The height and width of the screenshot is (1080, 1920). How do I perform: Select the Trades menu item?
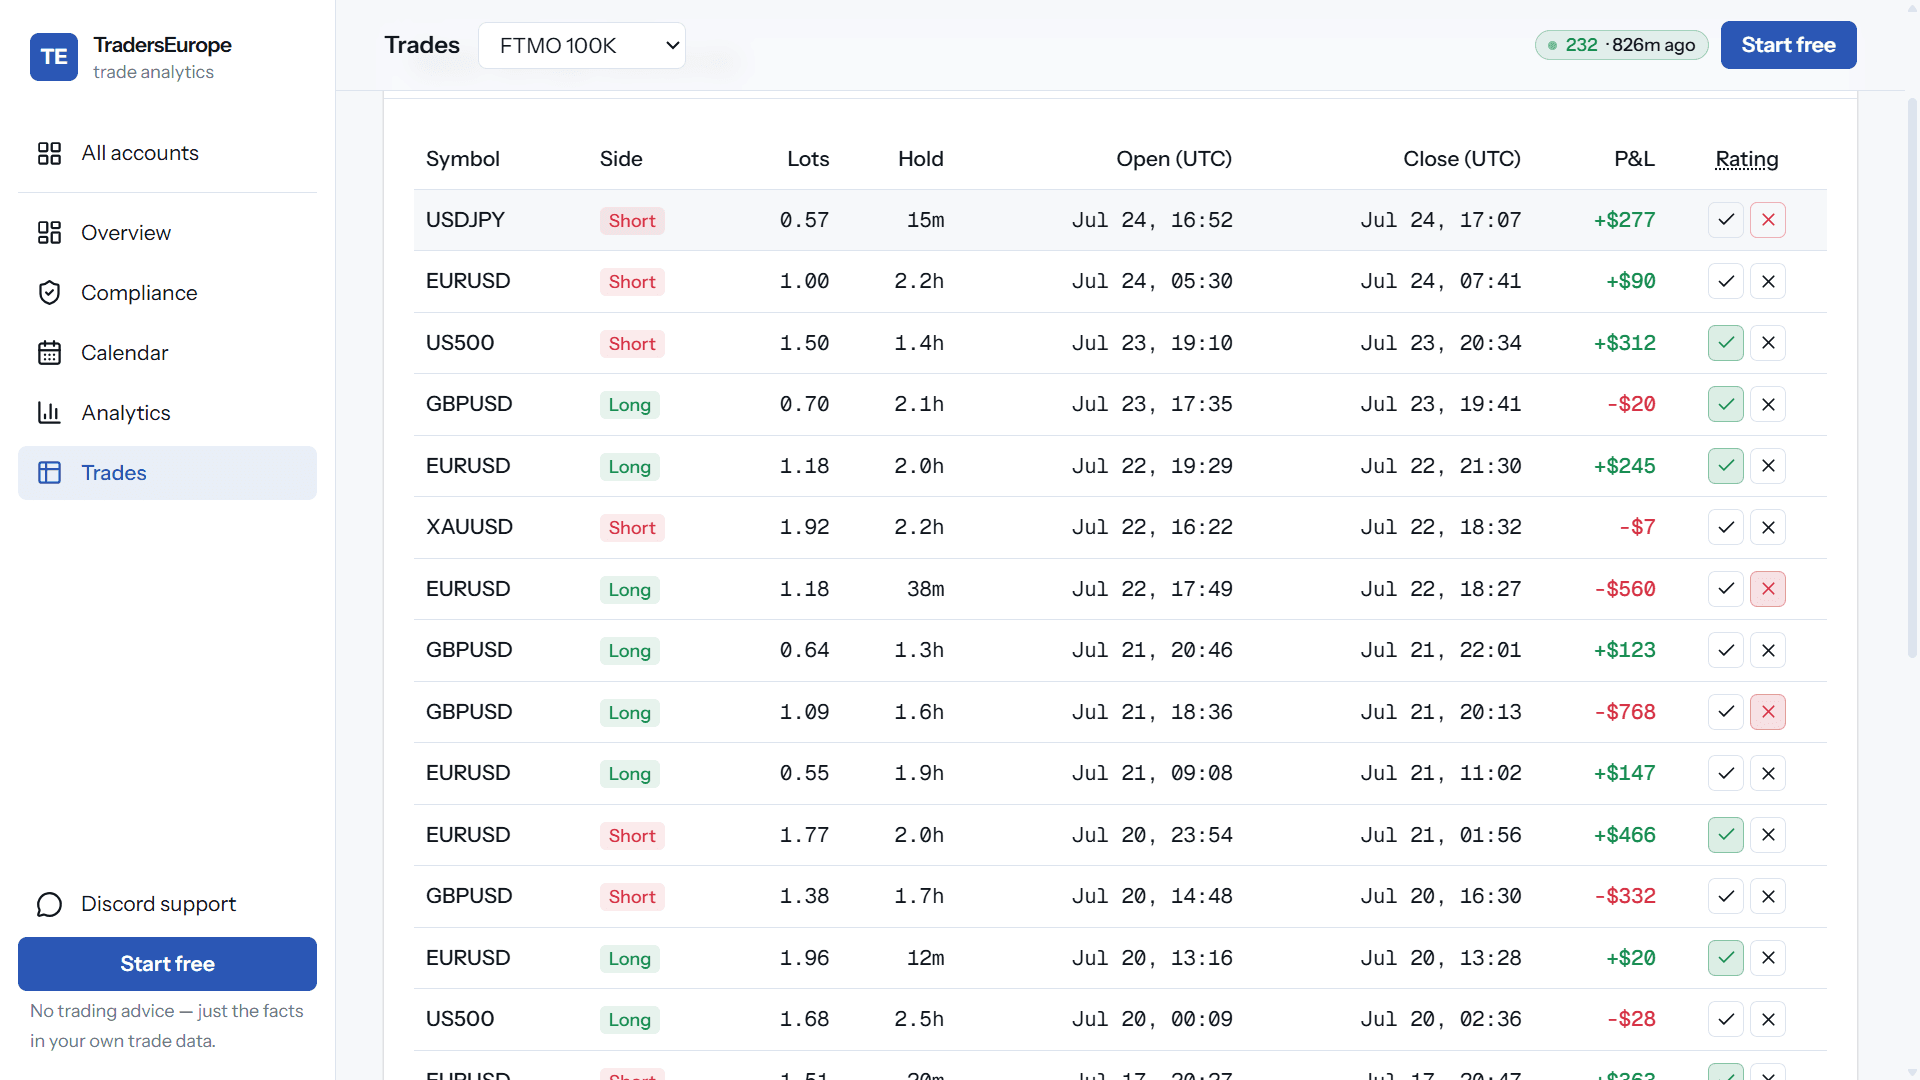[x=167, y=473]
